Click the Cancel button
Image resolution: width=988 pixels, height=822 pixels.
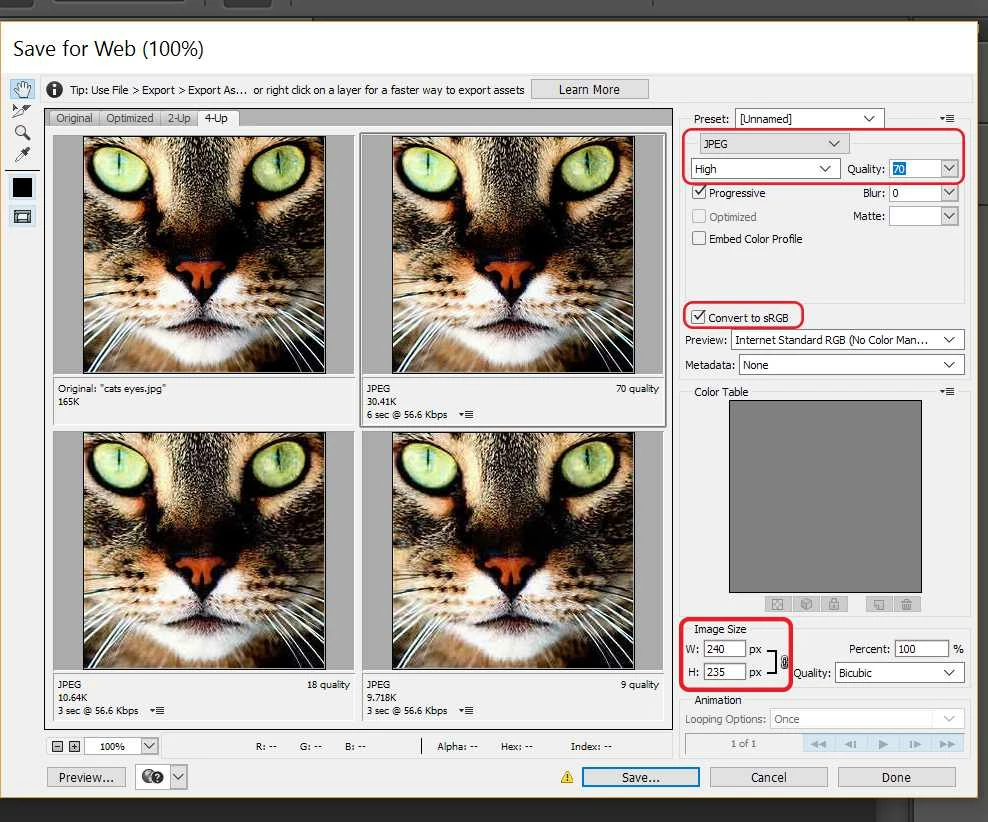[x=769, y=777]
